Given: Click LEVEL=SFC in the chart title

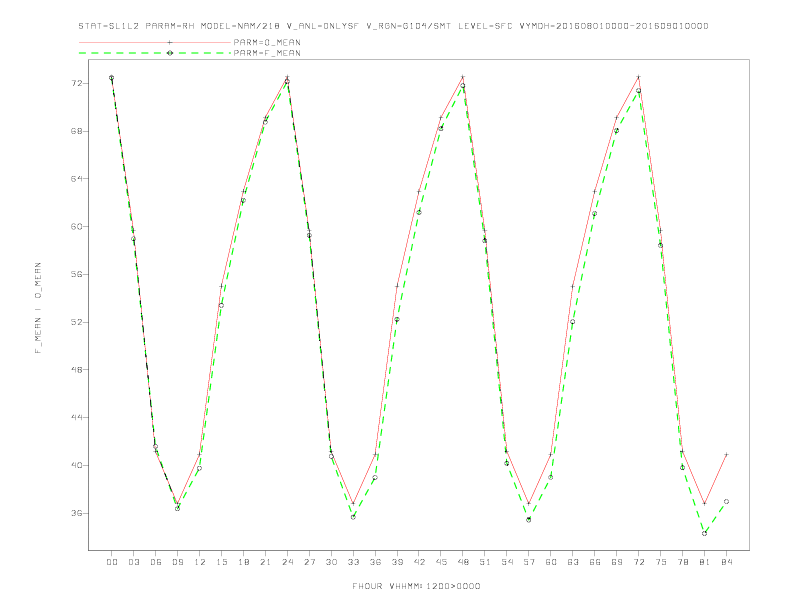Looking at the screenshot, I should pyautogui.click(x=485, y=26).
